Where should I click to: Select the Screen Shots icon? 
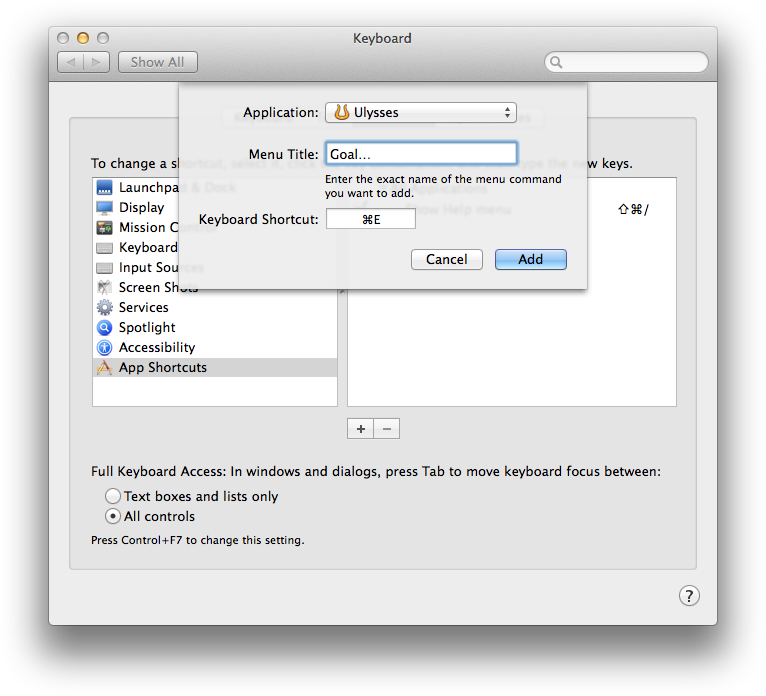105,288
